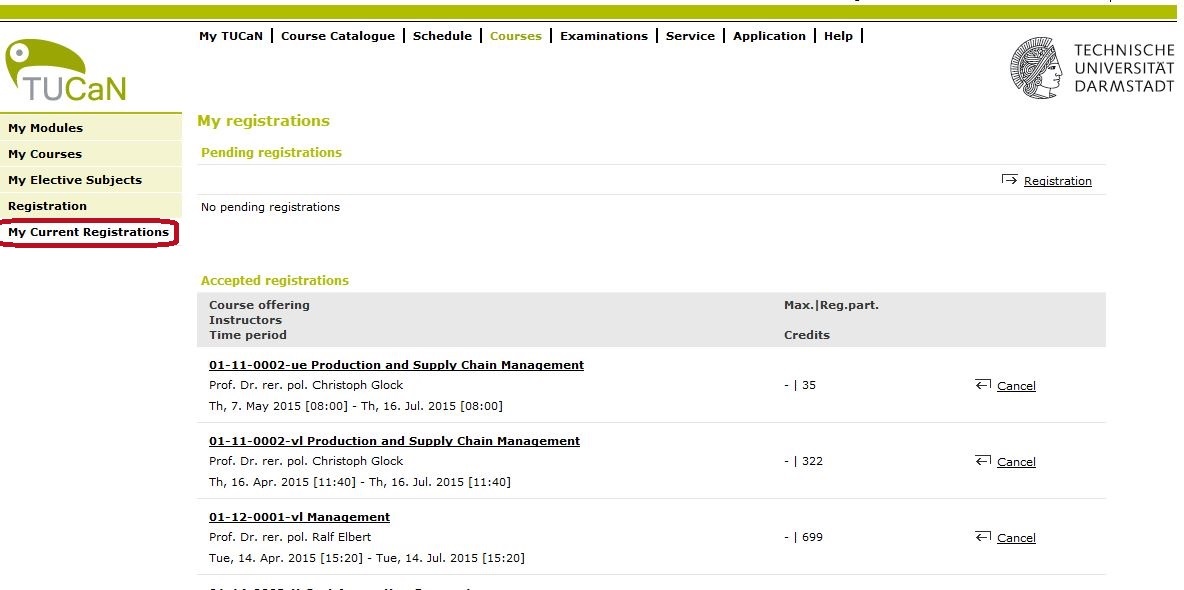
Task: Click the arrow icon beside Registration link
Action: [1009, 180]
